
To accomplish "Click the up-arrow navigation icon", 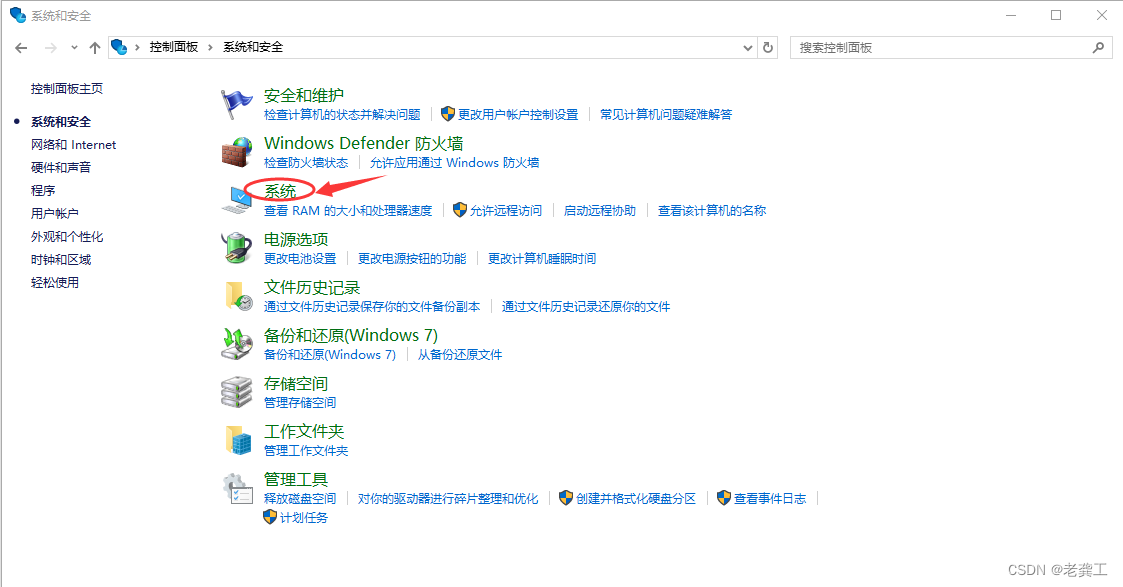I will tap(94, 47).
